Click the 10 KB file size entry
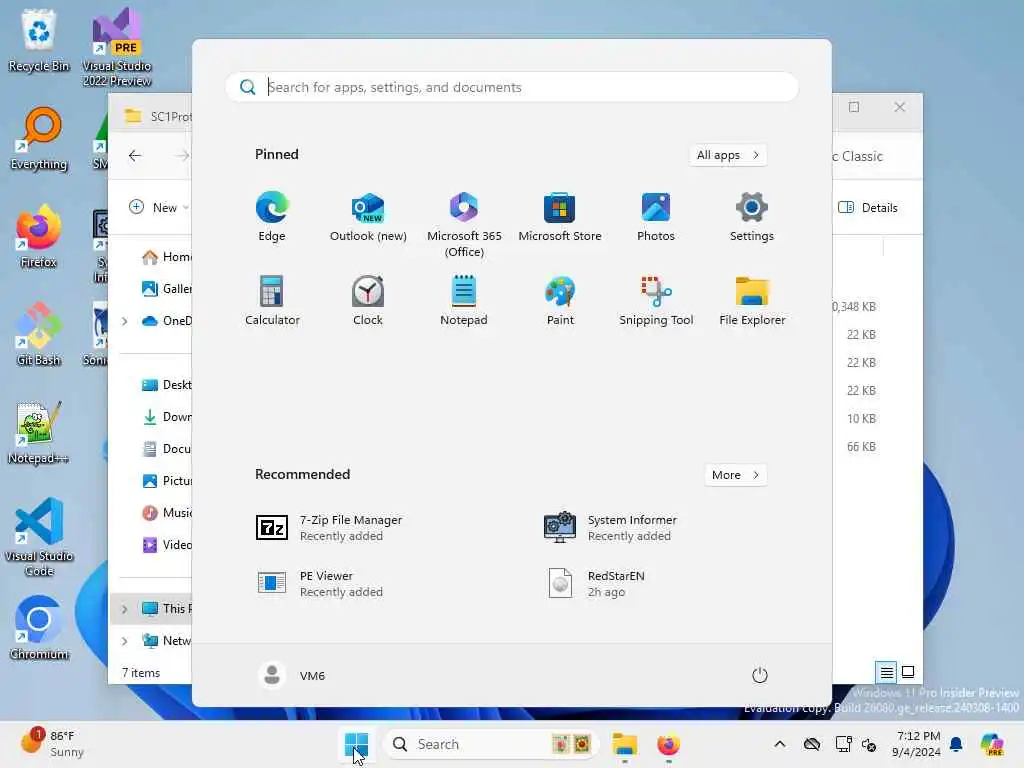 tap(861, 419)
